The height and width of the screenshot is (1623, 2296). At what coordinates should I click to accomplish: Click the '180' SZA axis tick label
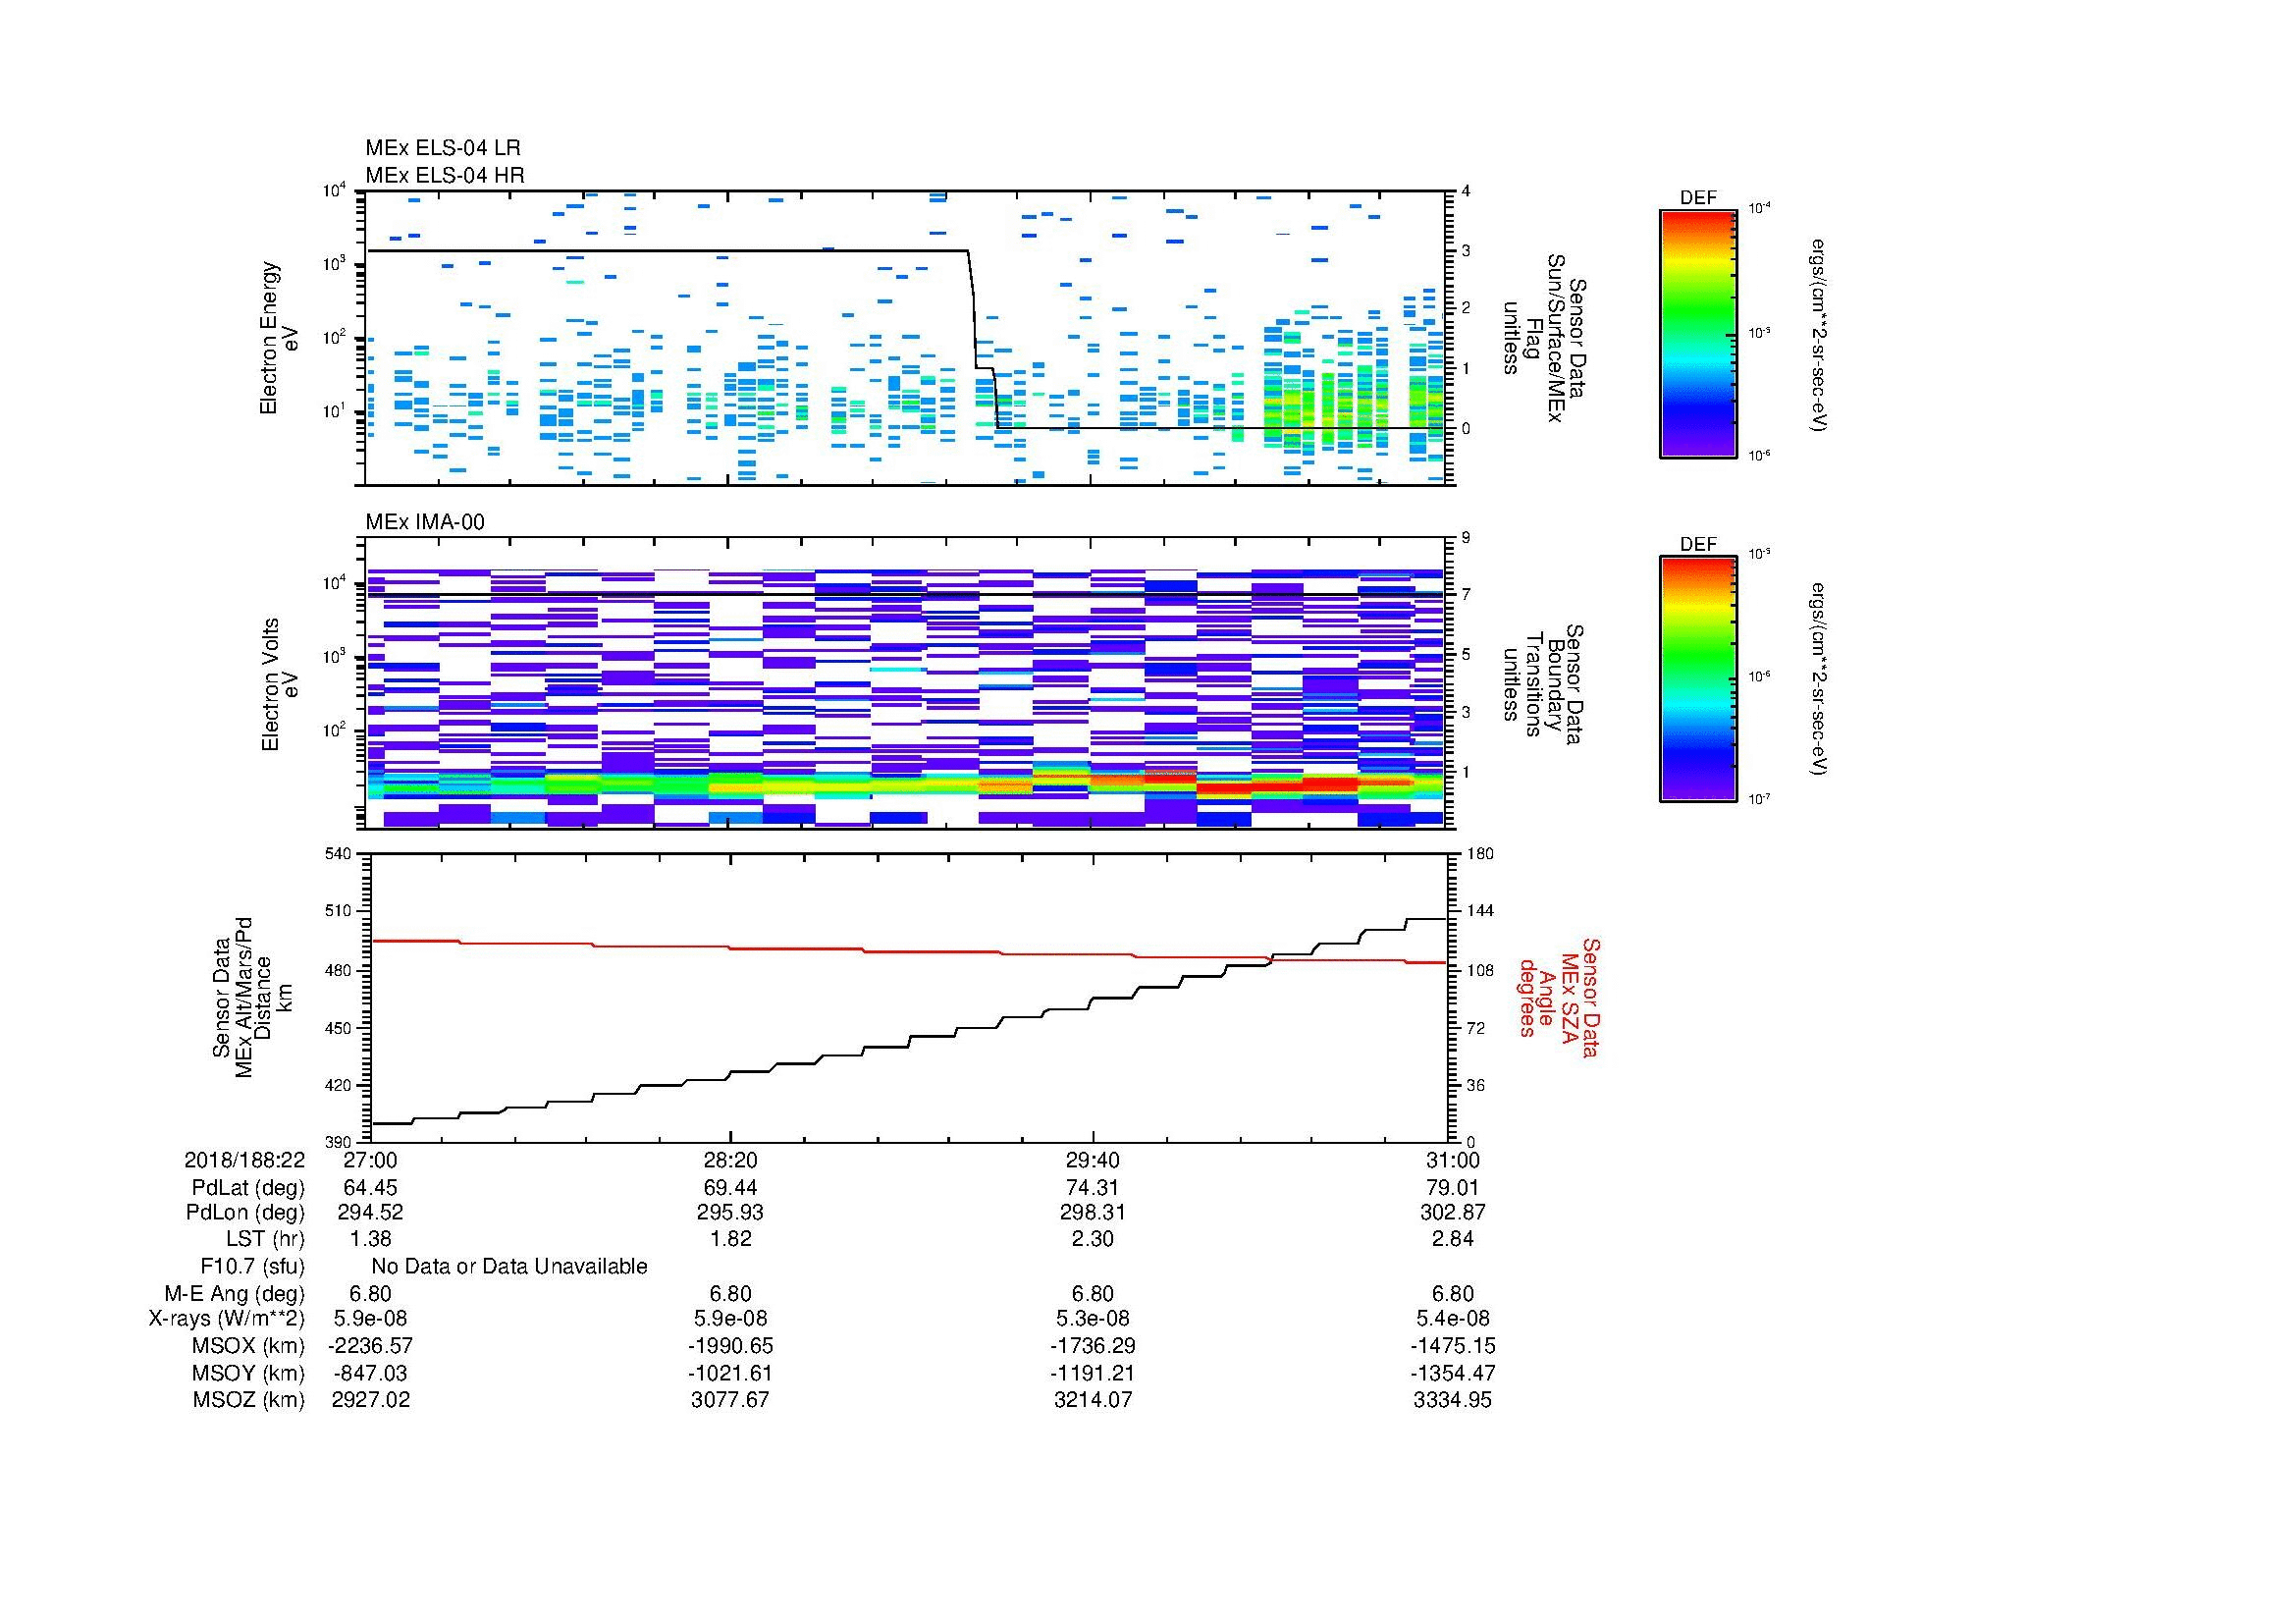coord(1480,854)
